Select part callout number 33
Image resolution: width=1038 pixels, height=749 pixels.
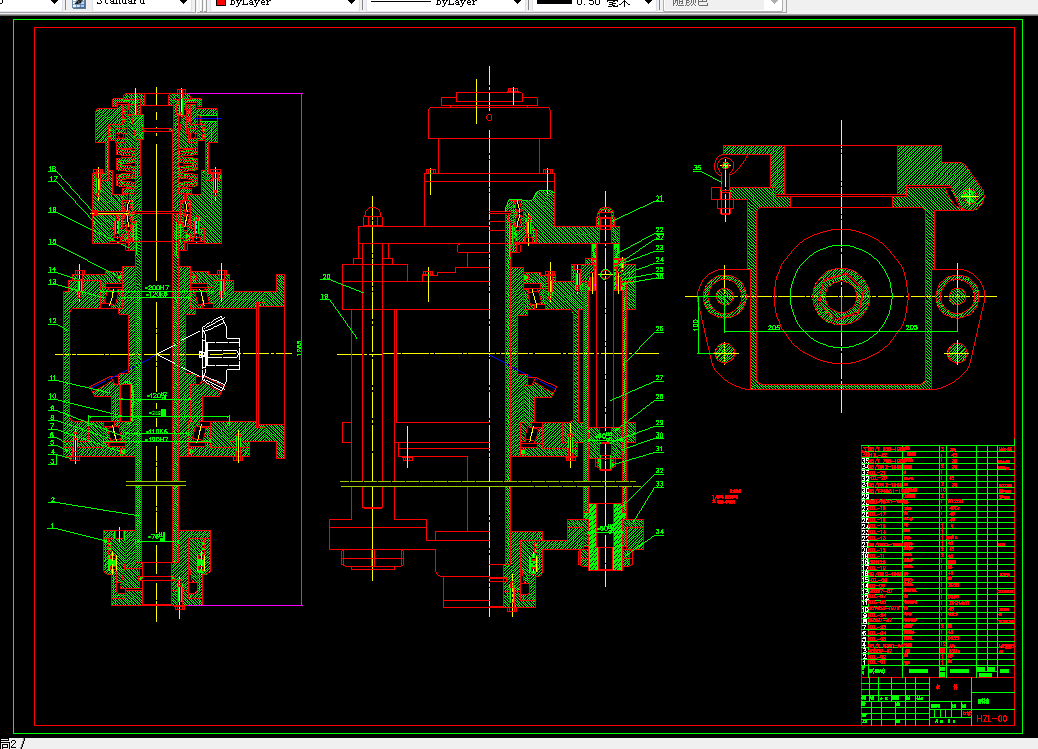click(659, 484)
